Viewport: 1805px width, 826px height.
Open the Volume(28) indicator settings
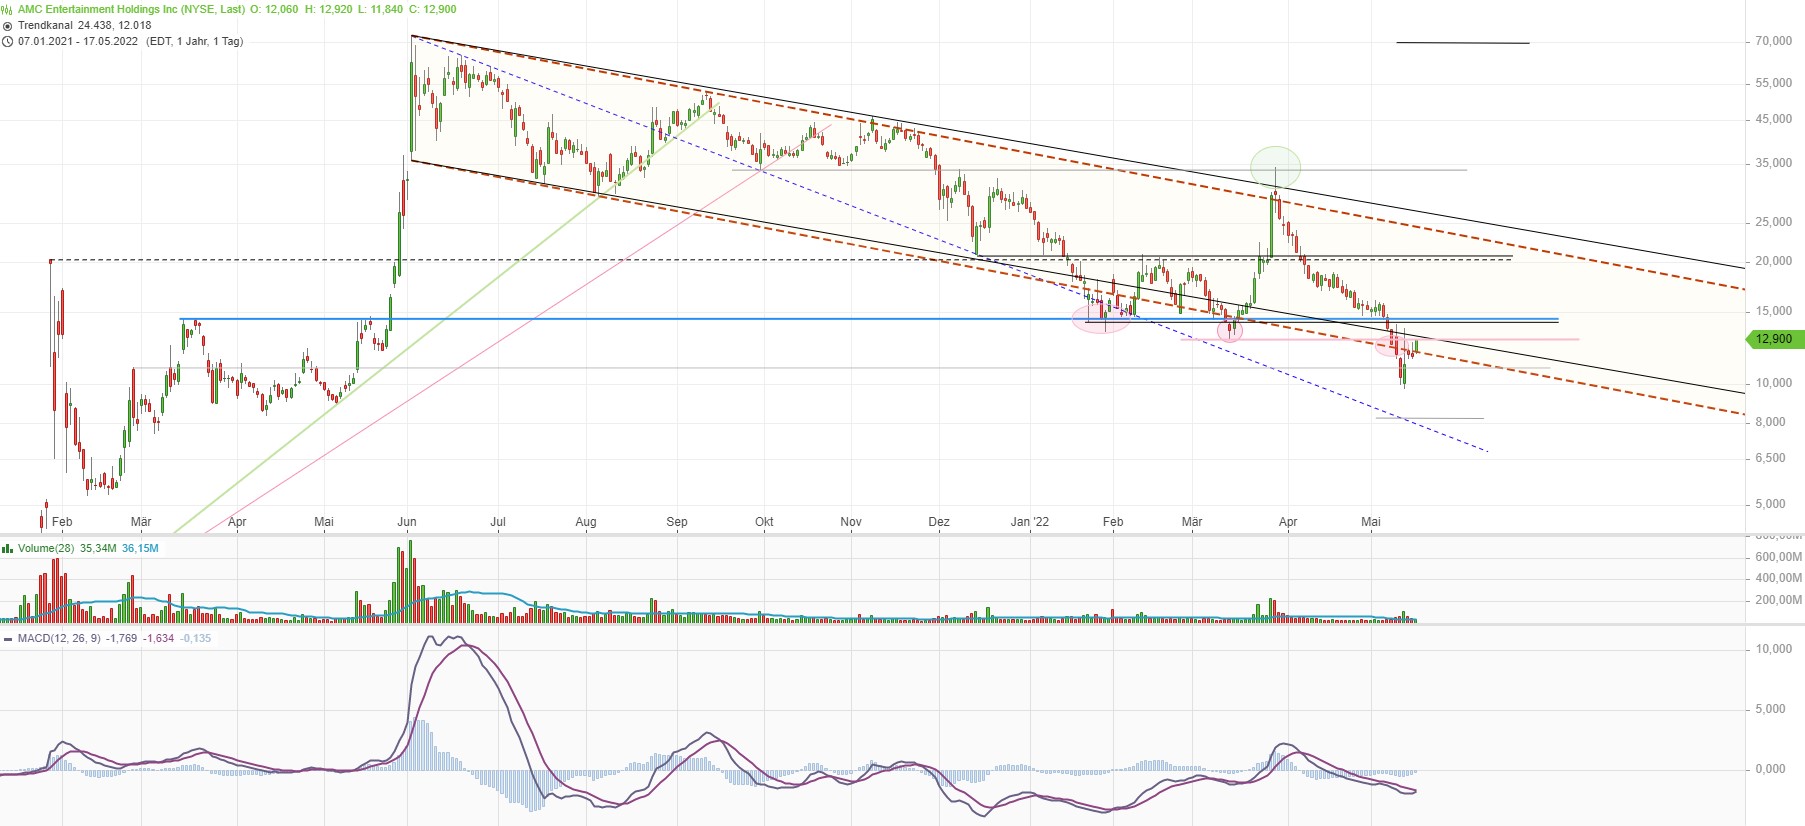coord(46,549)
